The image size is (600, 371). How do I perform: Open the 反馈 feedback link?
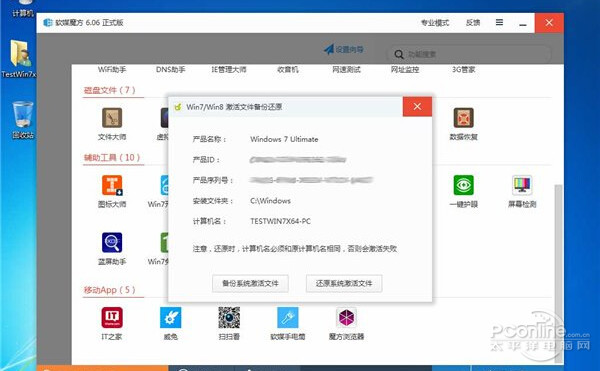pos(473,23)
